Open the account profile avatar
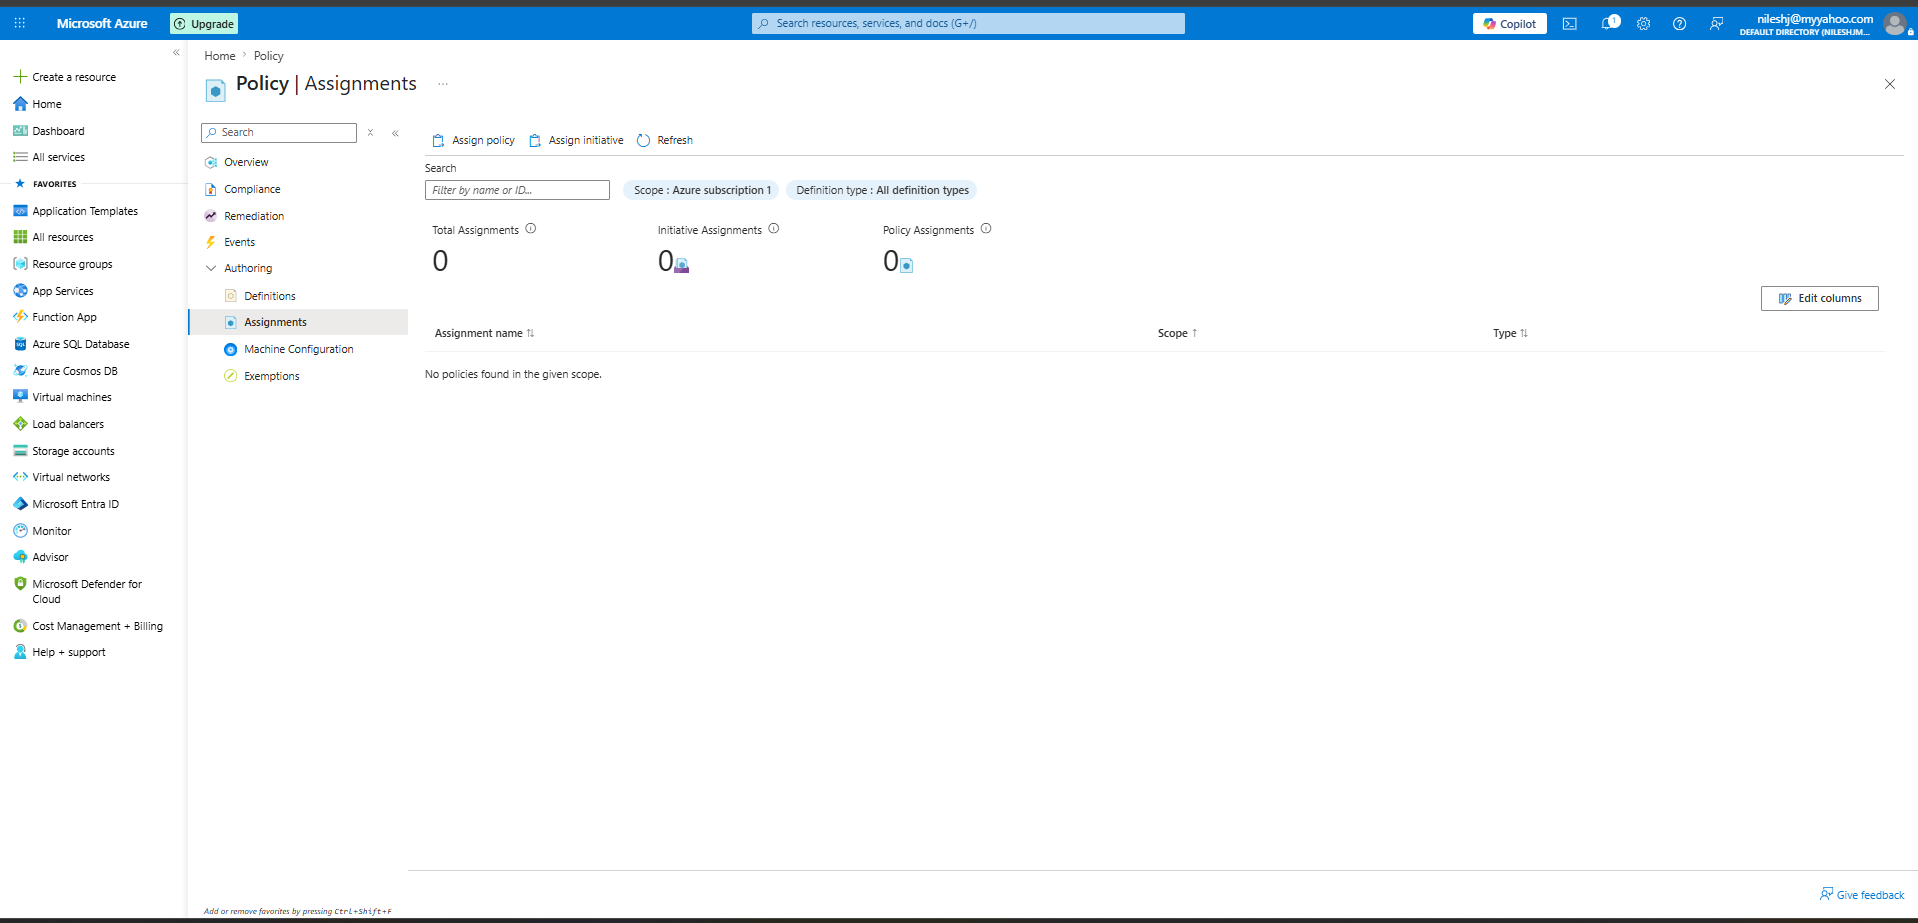 point(1895,24)
